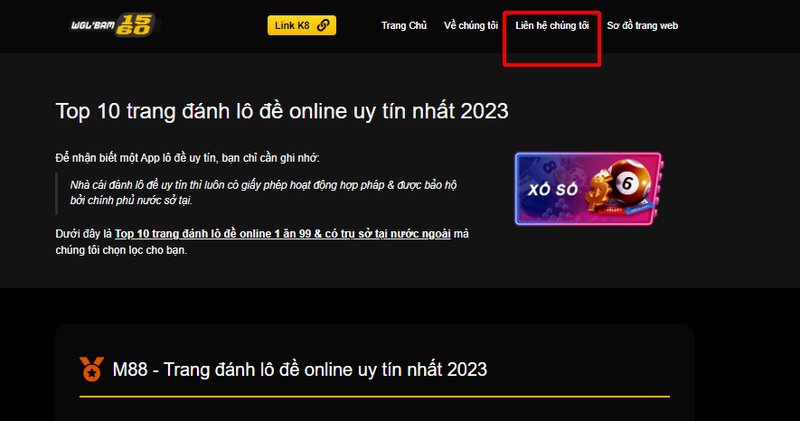
Task: Go to Liên hệ chúng tôi
Action: 552,26
